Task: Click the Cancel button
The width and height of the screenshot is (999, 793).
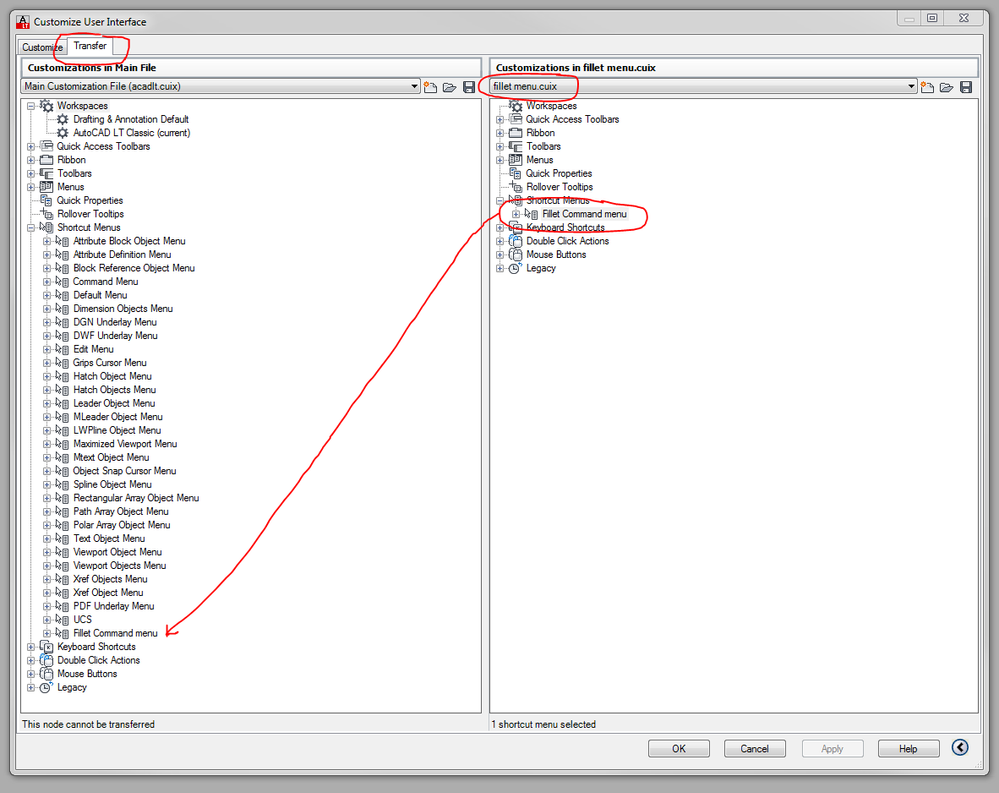Action: 754,748
